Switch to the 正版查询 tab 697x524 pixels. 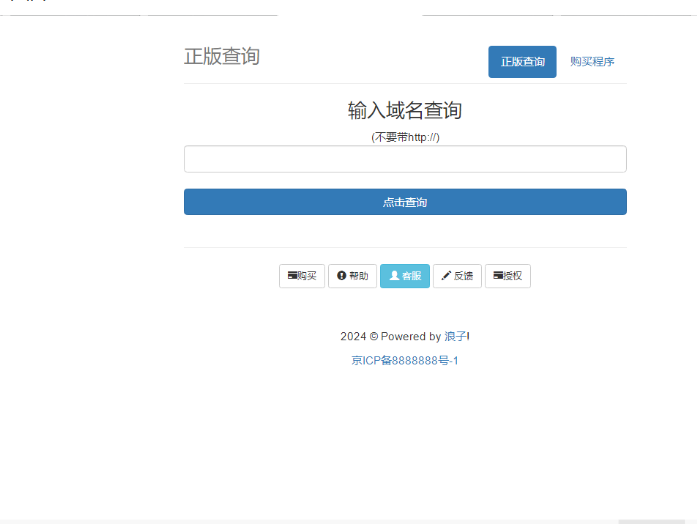(x=522, y=62)
